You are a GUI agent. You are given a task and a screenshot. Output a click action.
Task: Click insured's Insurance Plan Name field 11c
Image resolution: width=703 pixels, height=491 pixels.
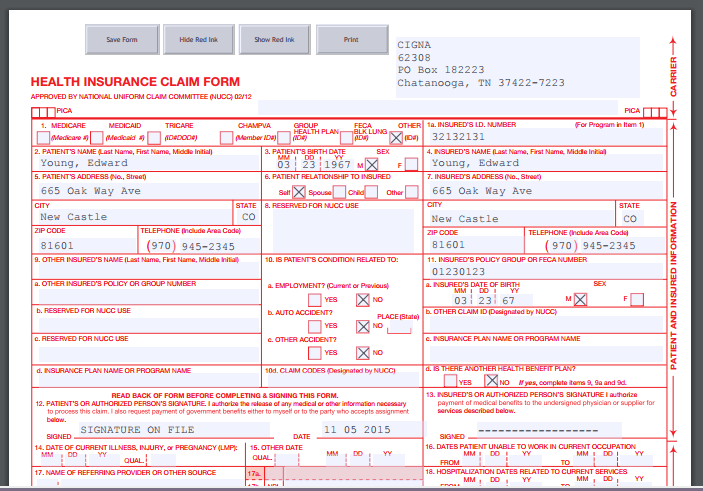(546, 353)
